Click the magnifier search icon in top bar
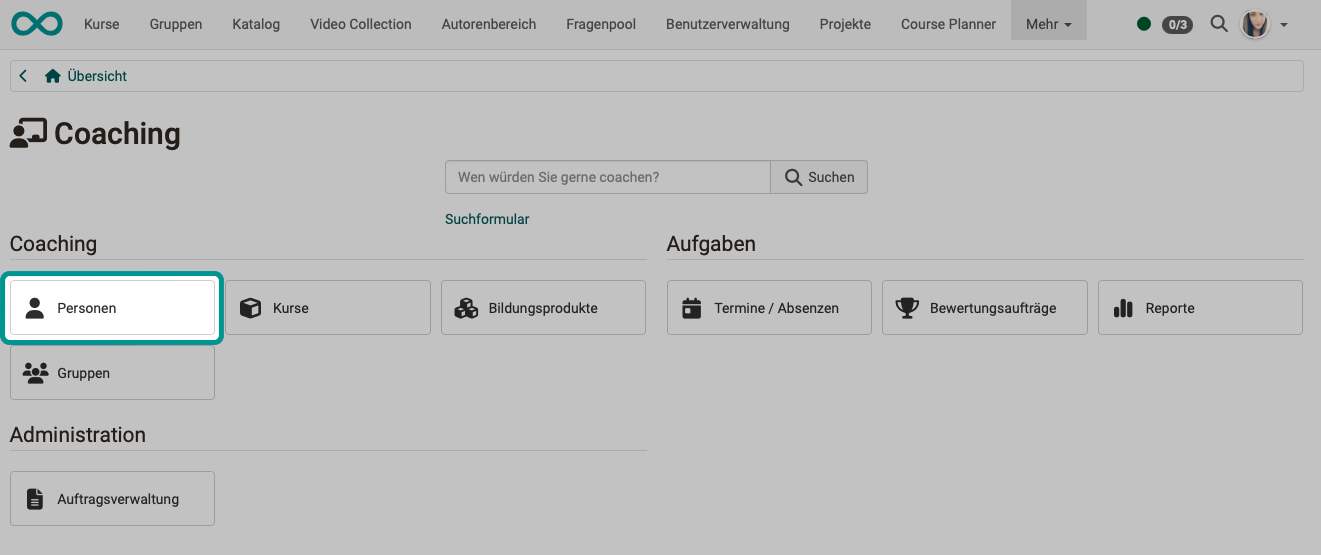The width and height of the screenshot is (1321, 555). click(1218, 24)
